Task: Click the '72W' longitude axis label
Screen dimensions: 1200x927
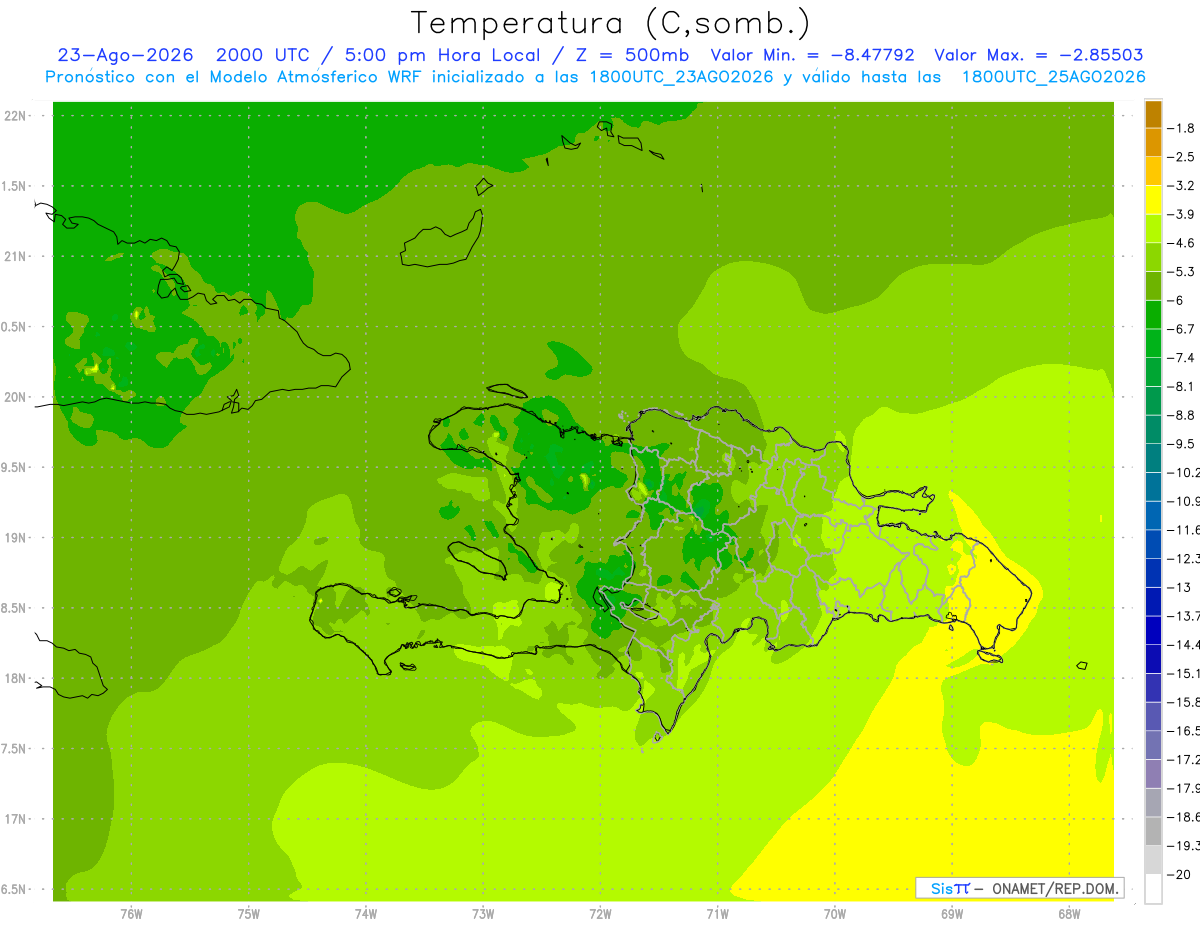Action: pos(600,914)
